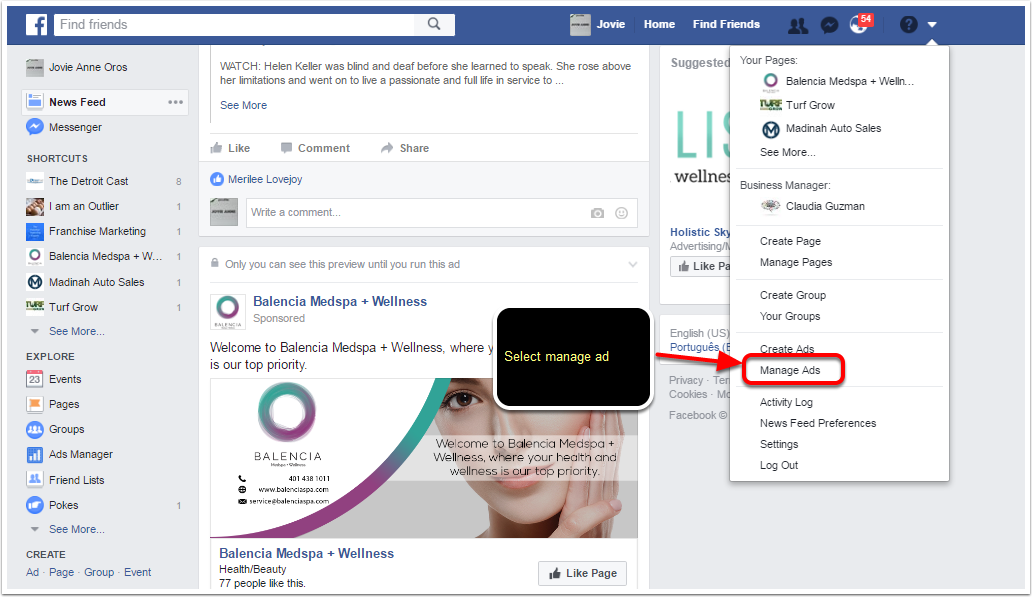Open Activity Log from menu

click(x=787, y=402)
